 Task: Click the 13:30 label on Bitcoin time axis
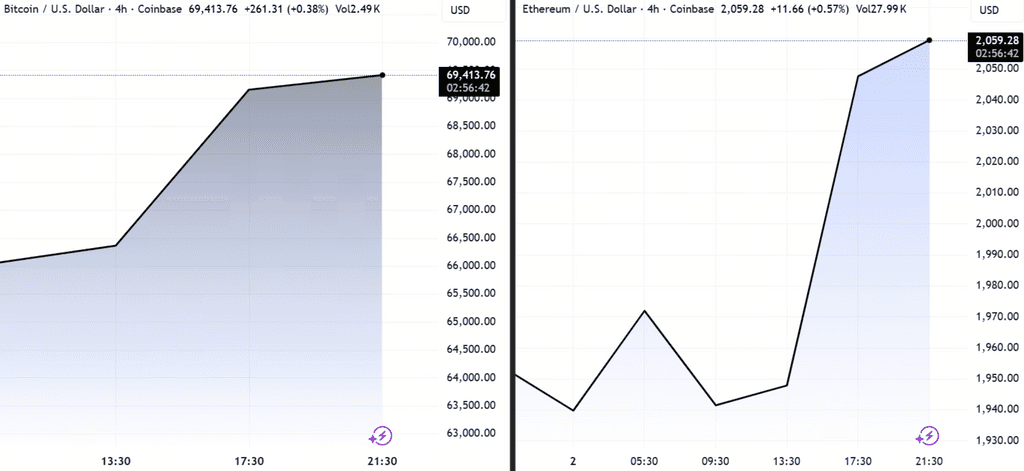point(116,460)
